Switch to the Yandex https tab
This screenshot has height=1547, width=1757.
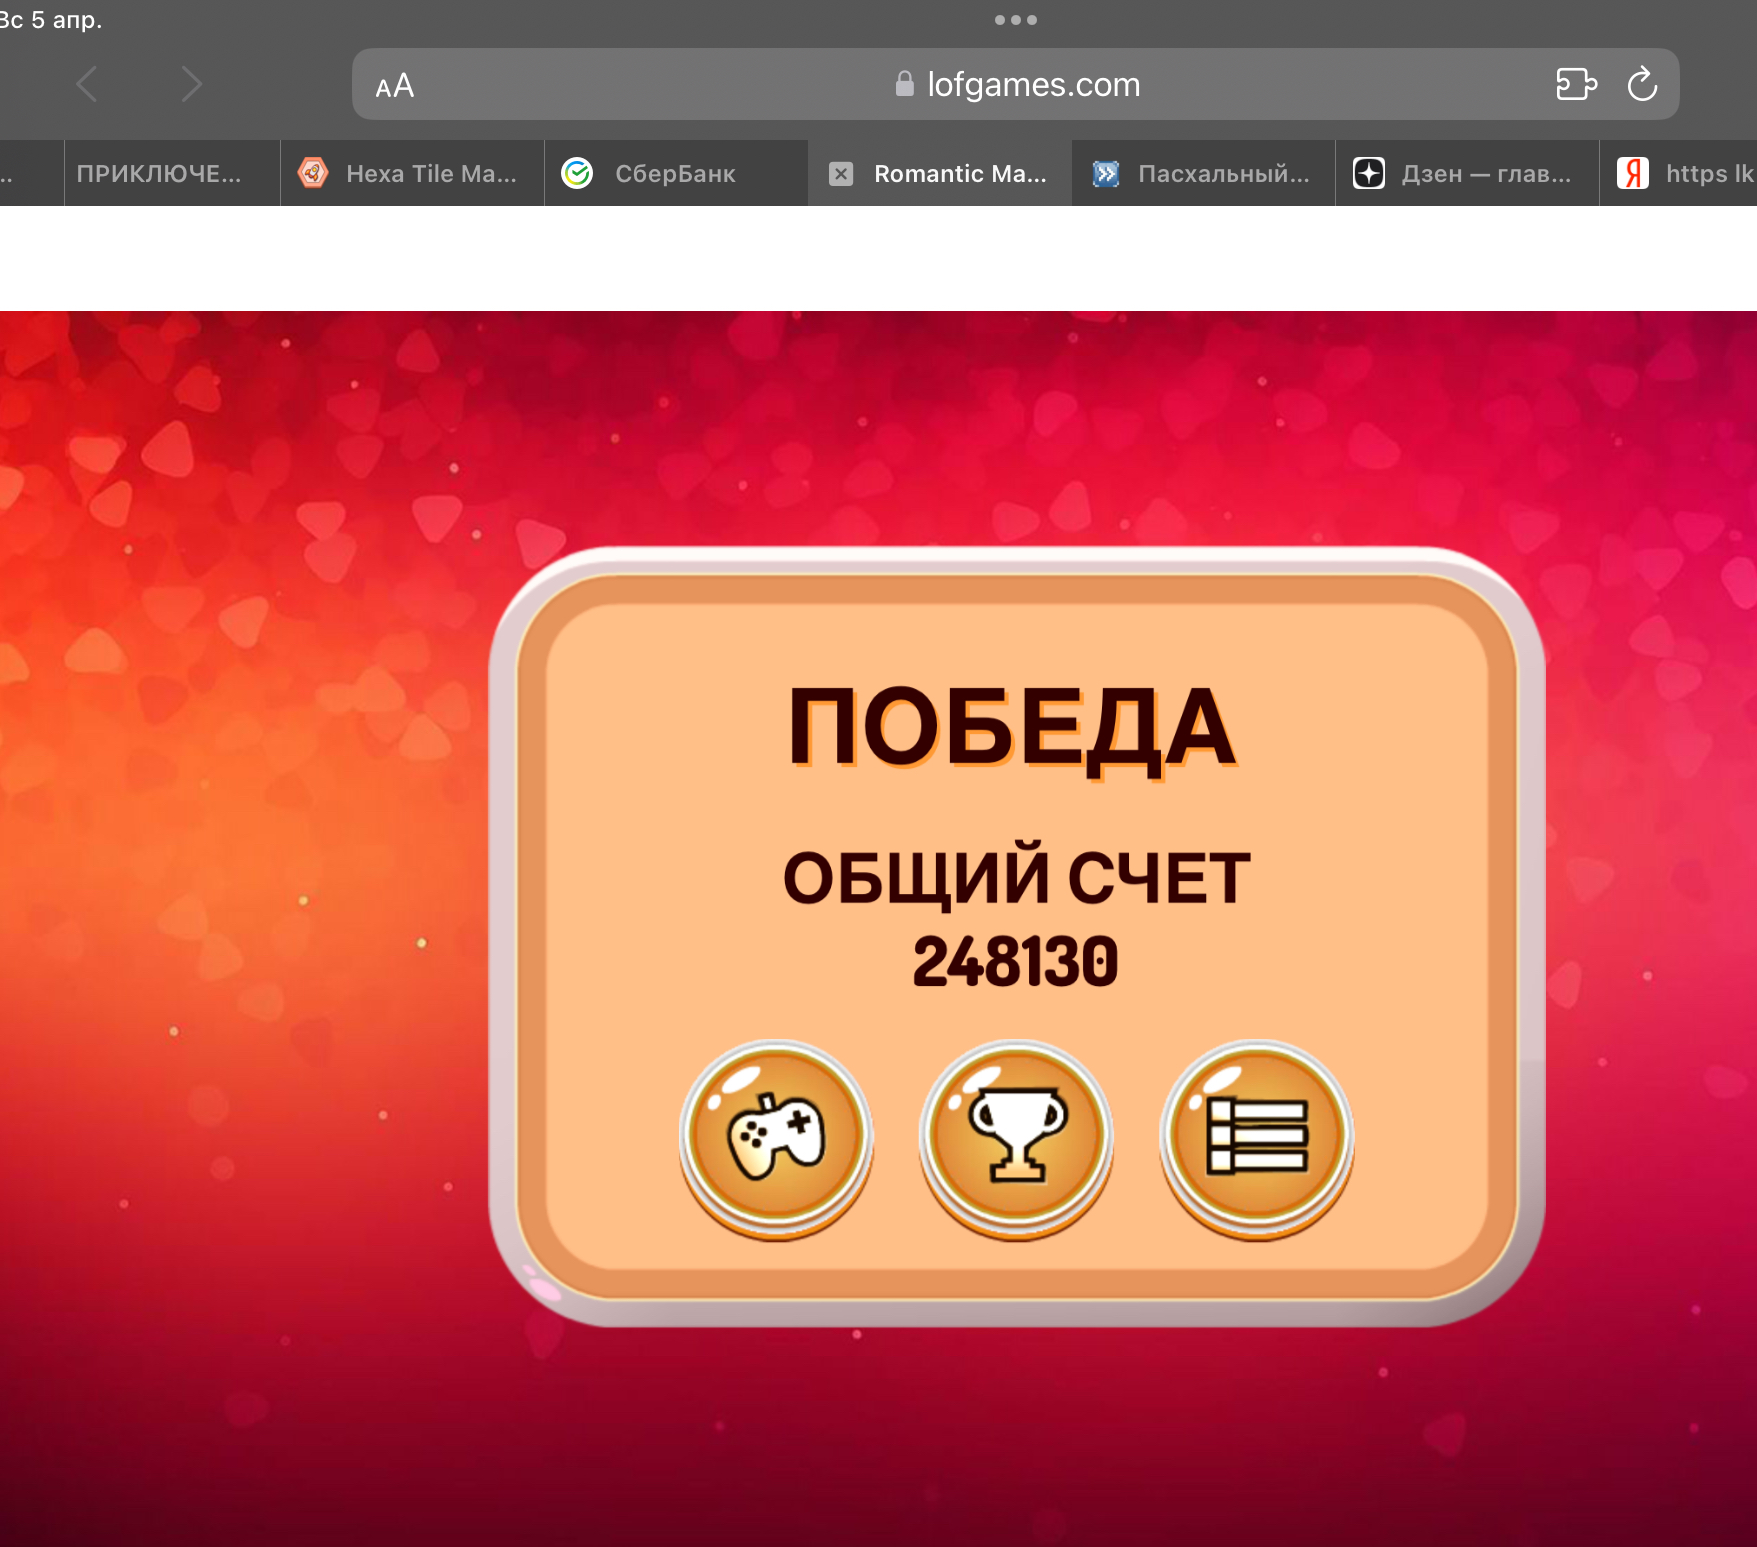[x=1679, y=174]
